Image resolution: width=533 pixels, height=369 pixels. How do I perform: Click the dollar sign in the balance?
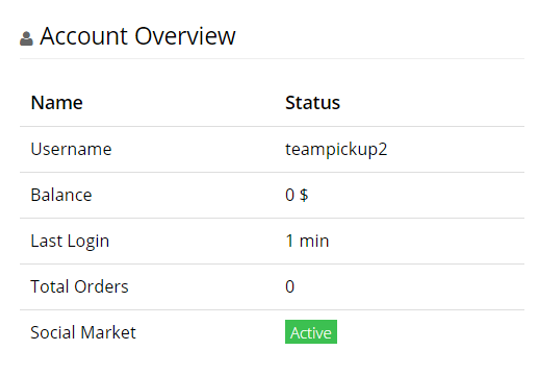coord(304,195)
